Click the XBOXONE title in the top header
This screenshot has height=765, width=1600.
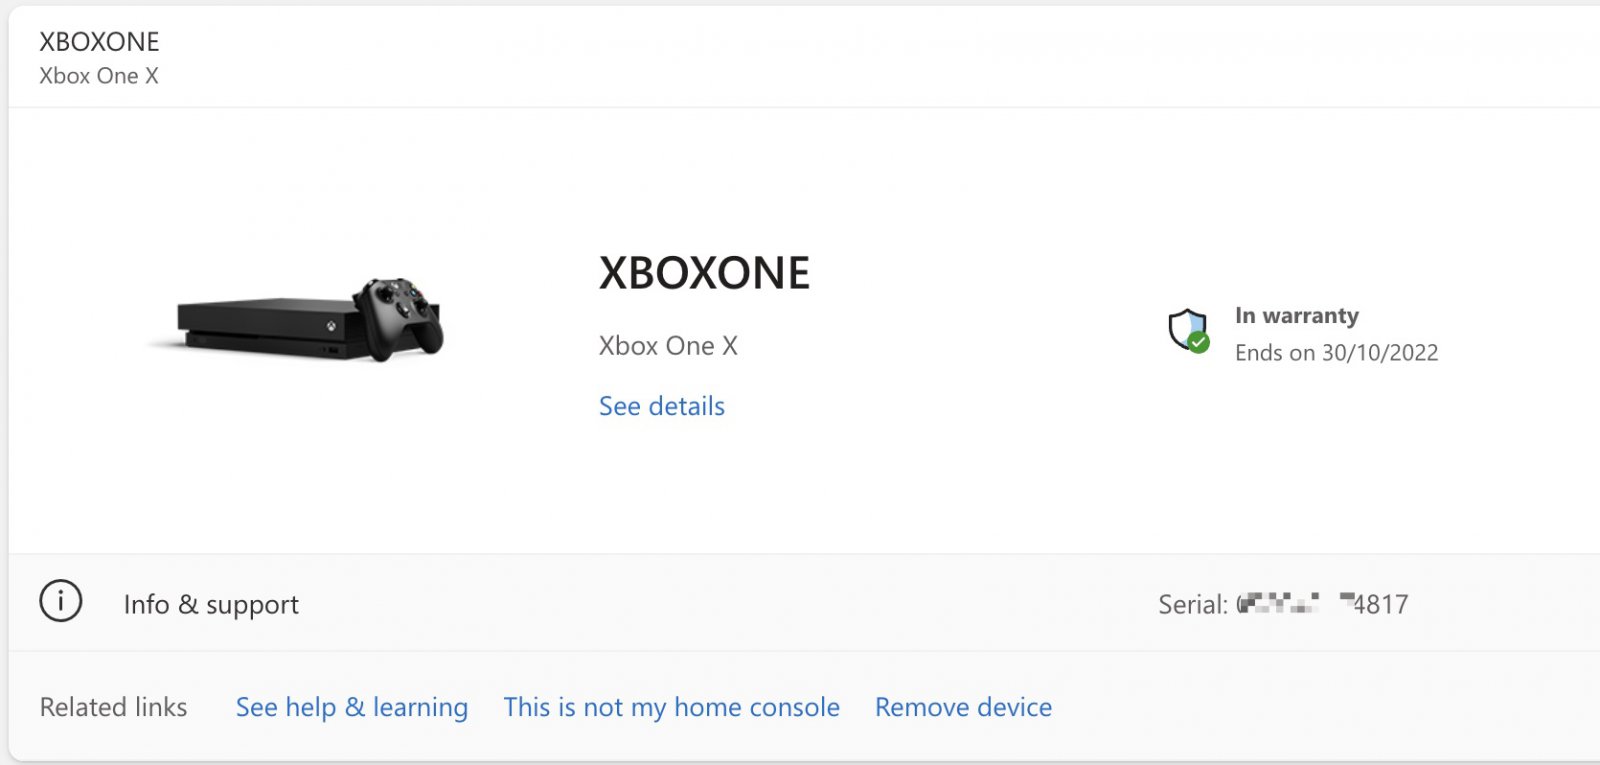coord(99,42)
